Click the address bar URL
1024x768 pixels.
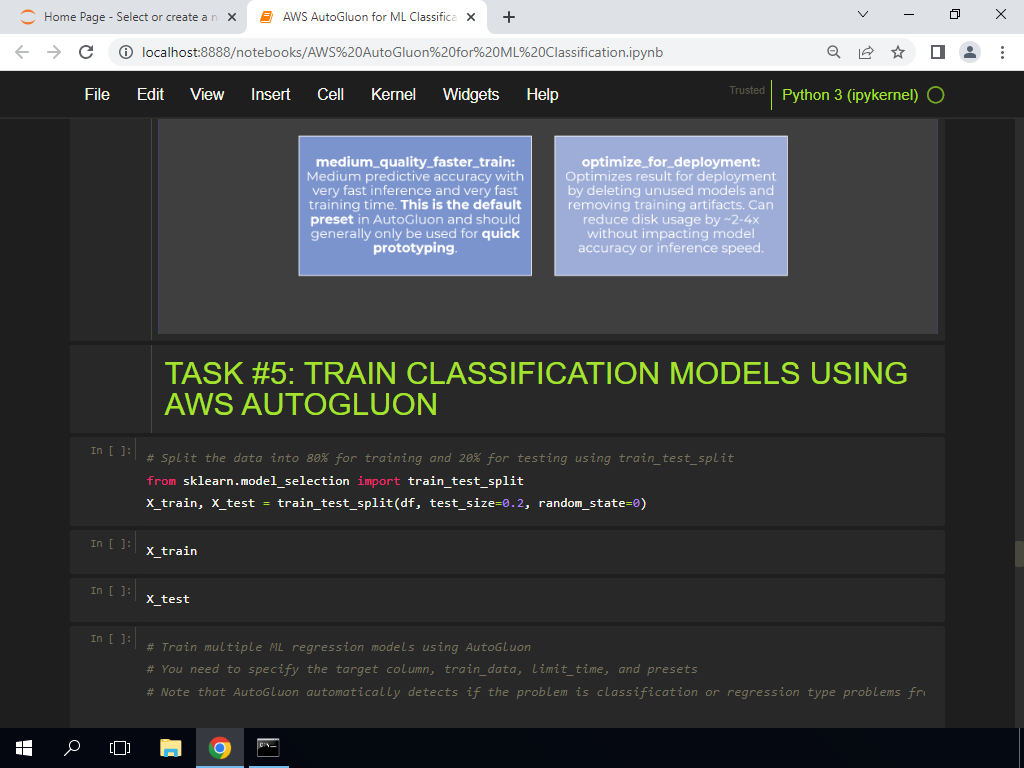[x=402, y=52]
